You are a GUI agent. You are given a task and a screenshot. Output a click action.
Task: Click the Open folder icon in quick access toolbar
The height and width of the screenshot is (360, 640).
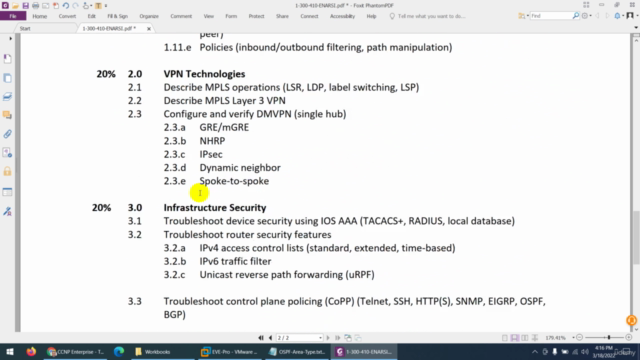[15, 6]
